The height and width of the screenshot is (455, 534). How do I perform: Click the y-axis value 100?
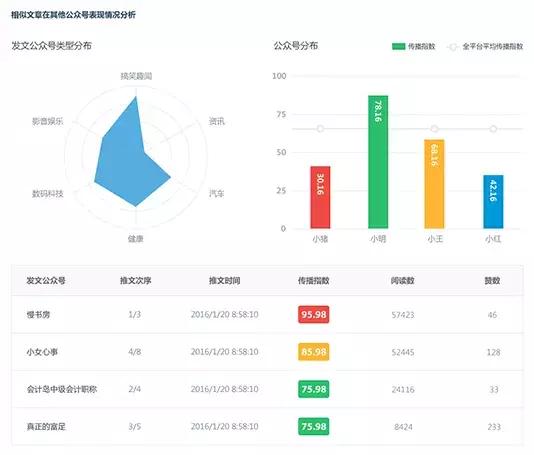279,76
